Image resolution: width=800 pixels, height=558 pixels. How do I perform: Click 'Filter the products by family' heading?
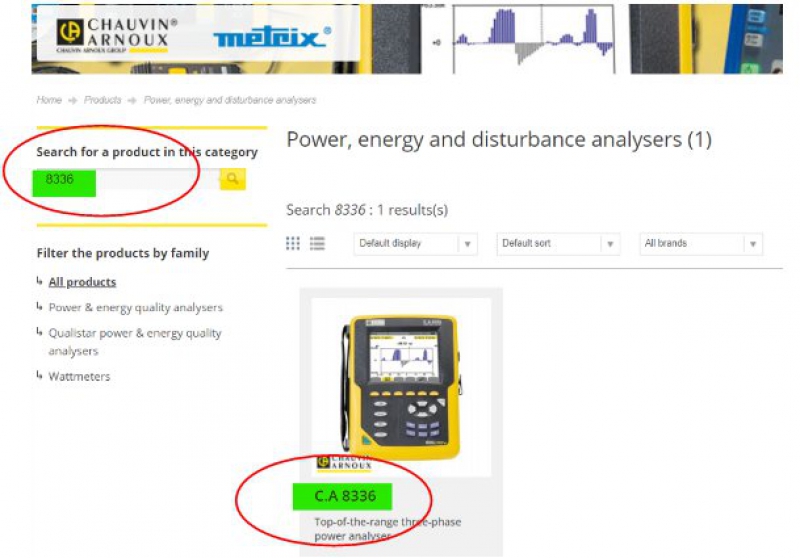coord(123,253)
